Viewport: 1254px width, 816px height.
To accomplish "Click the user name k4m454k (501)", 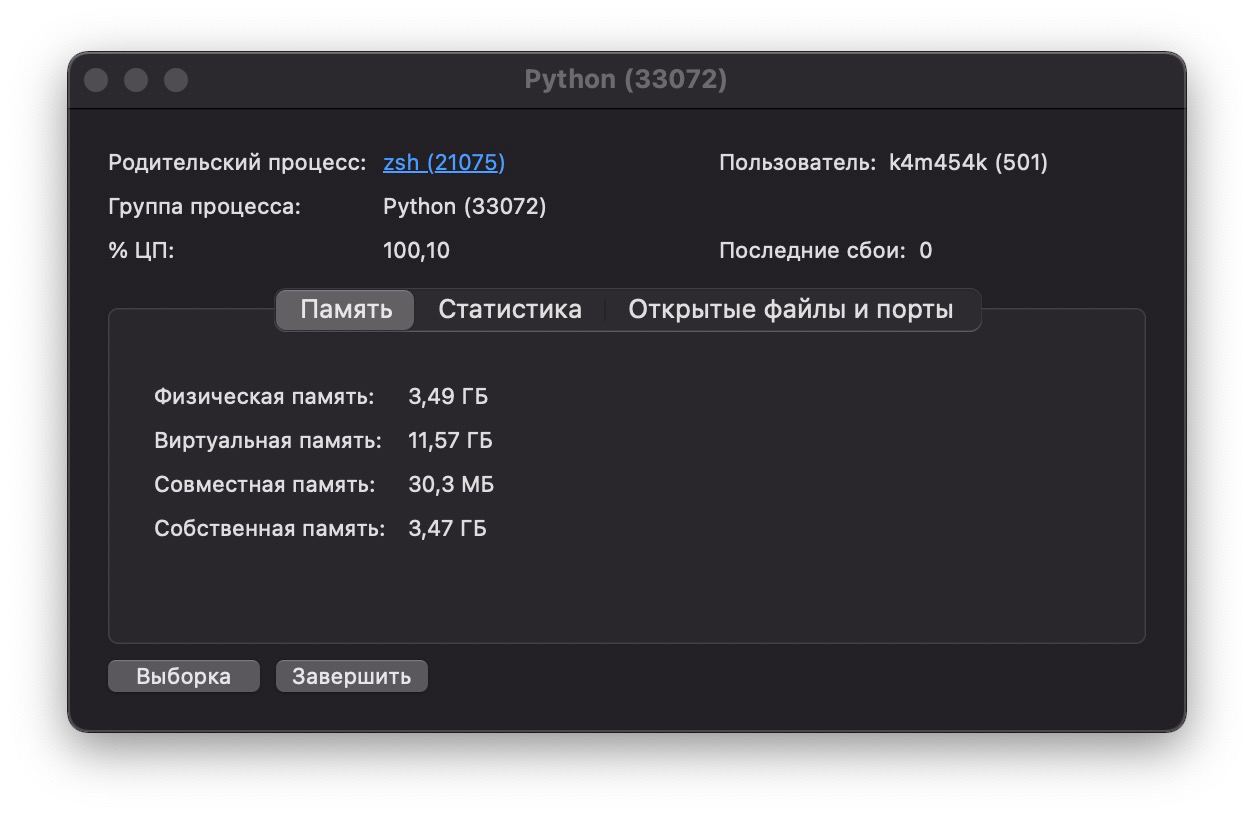I will point(968,163).
